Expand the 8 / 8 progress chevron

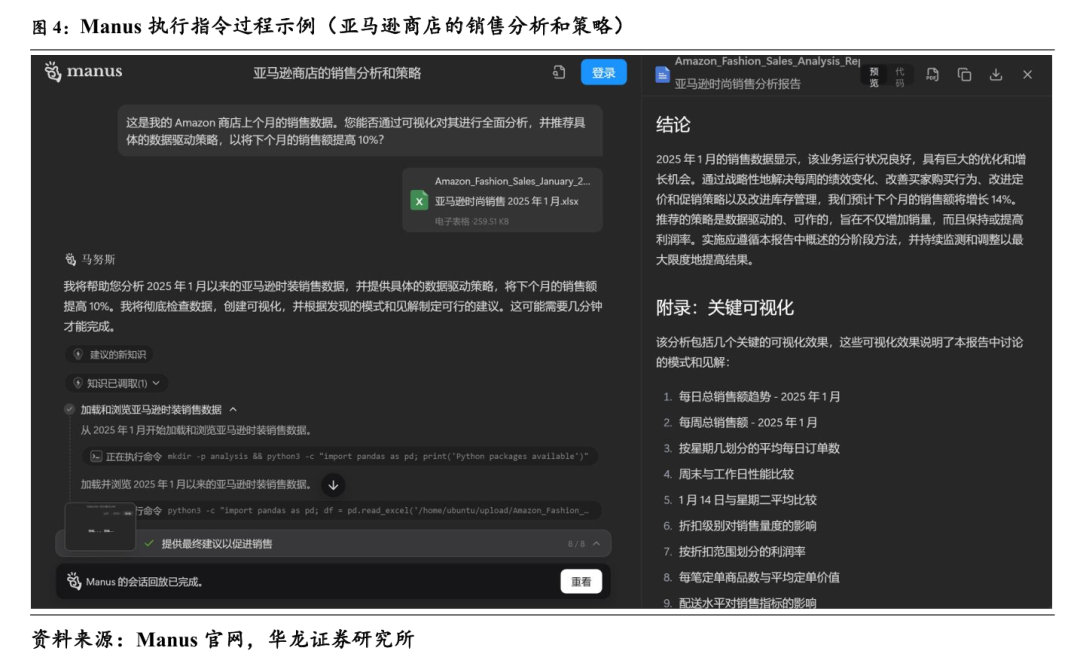[x=596, y=543]
